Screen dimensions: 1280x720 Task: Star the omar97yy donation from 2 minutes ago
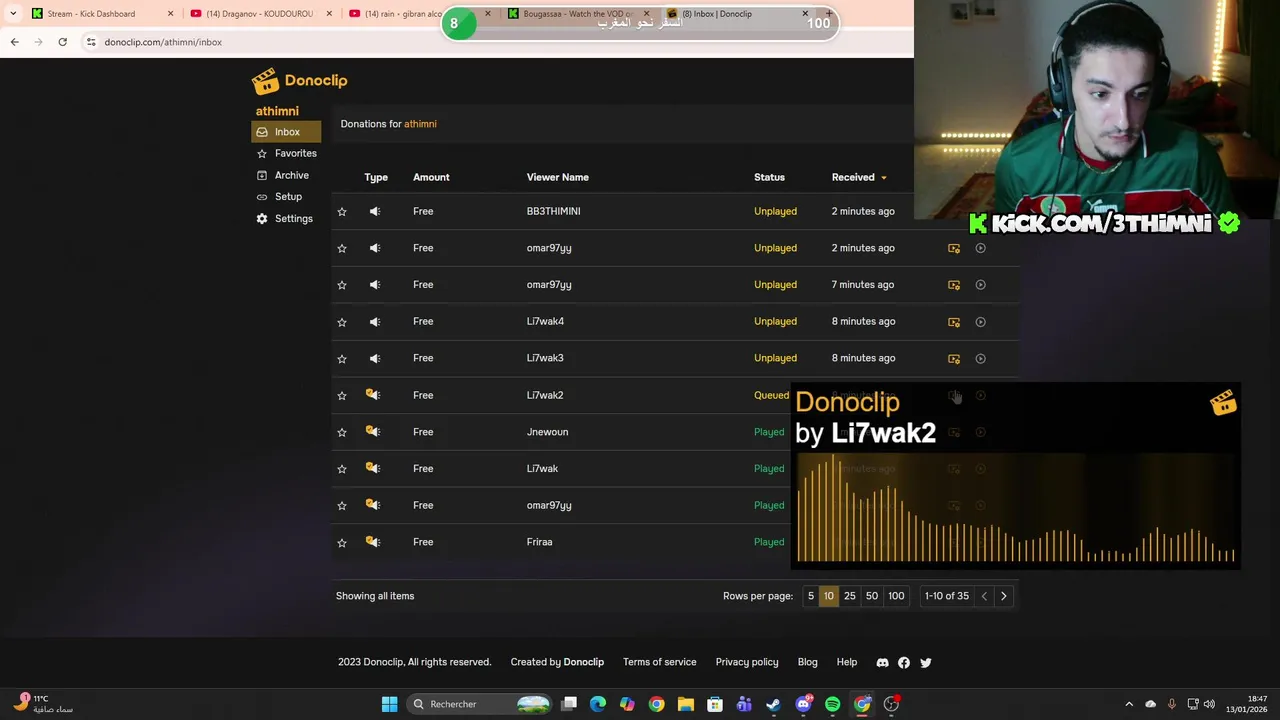(x=342, y=248)
